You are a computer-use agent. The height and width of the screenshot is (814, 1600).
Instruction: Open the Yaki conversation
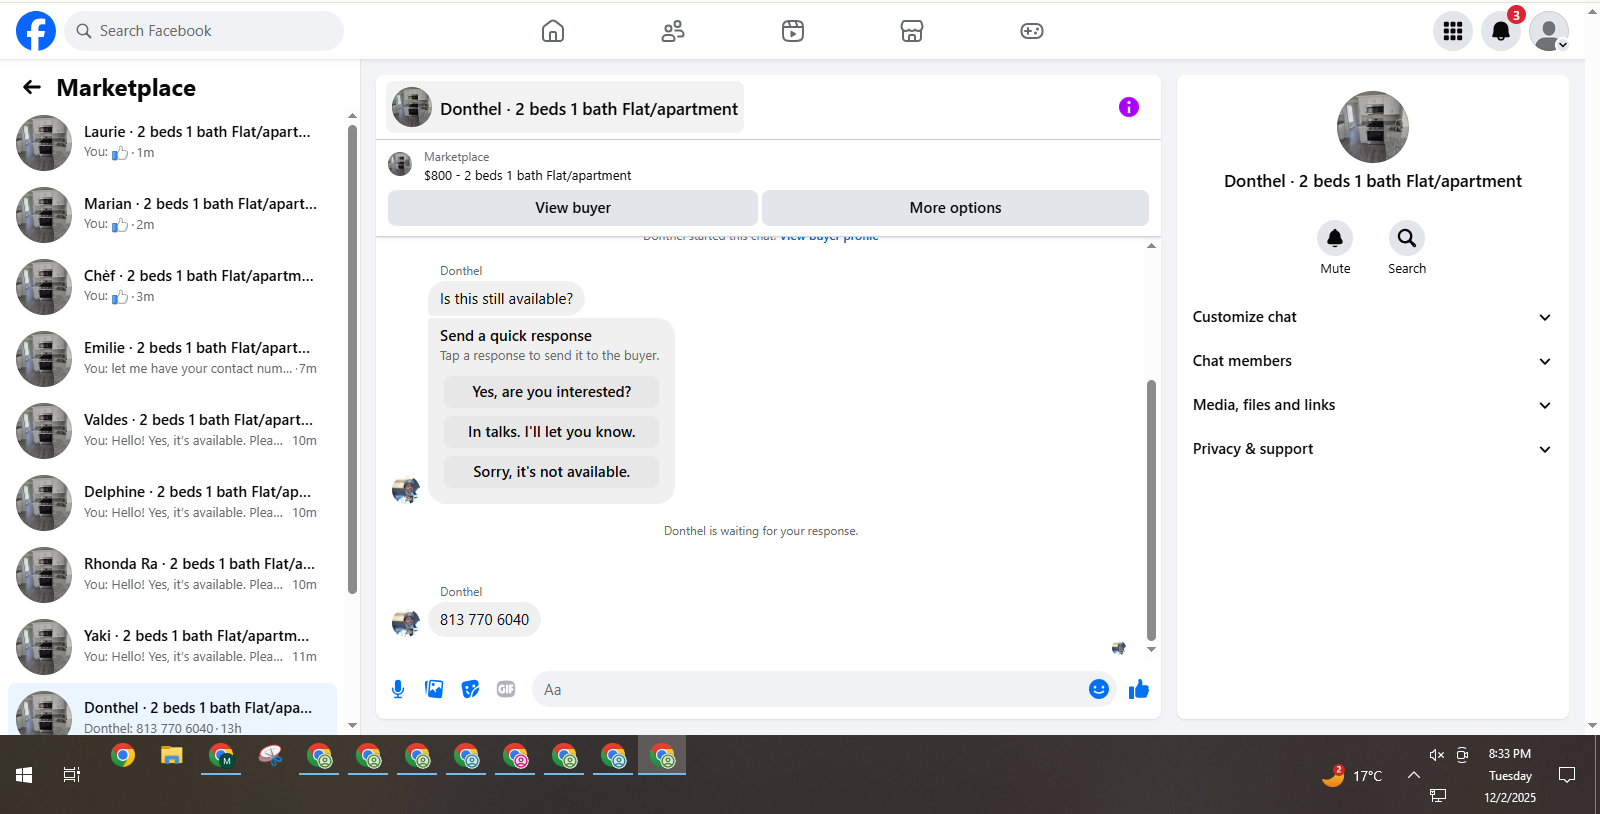pos(172,647)
